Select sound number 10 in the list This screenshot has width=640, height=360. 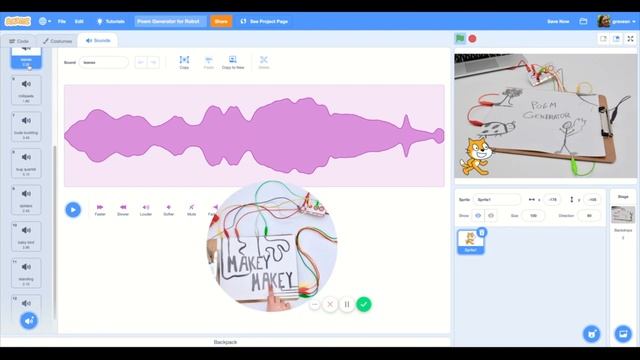click(26, 237)
